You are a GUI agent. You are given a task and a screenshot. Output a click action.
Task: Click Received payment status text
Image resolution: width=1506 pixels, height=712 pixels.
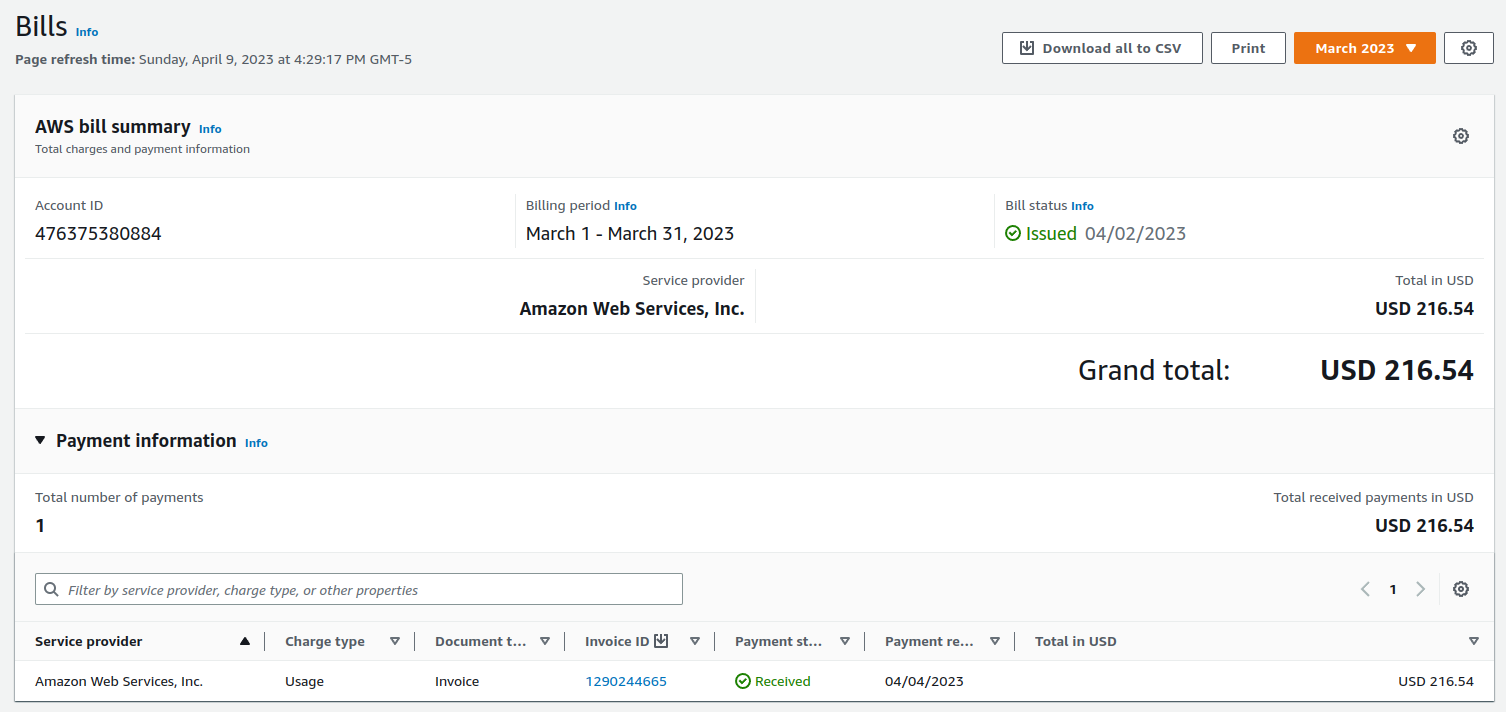coord(783,681)
